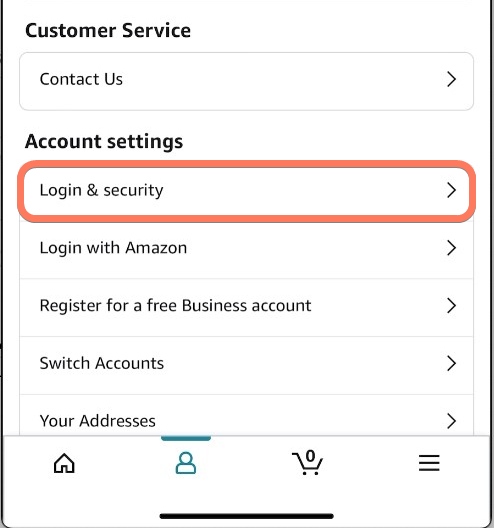Open the Your Addresses label
Viewport: 494px width, 528px height.
point(98,421)
